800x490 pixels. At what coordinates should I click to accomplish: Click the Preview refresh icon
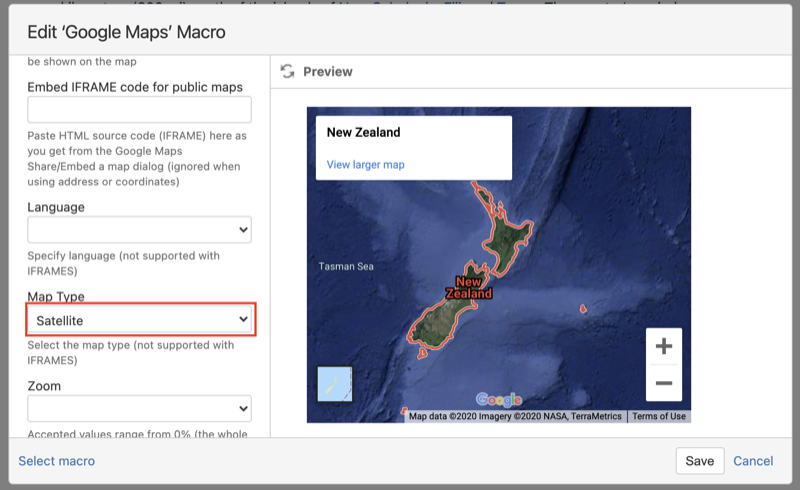[x=288, y=71]
